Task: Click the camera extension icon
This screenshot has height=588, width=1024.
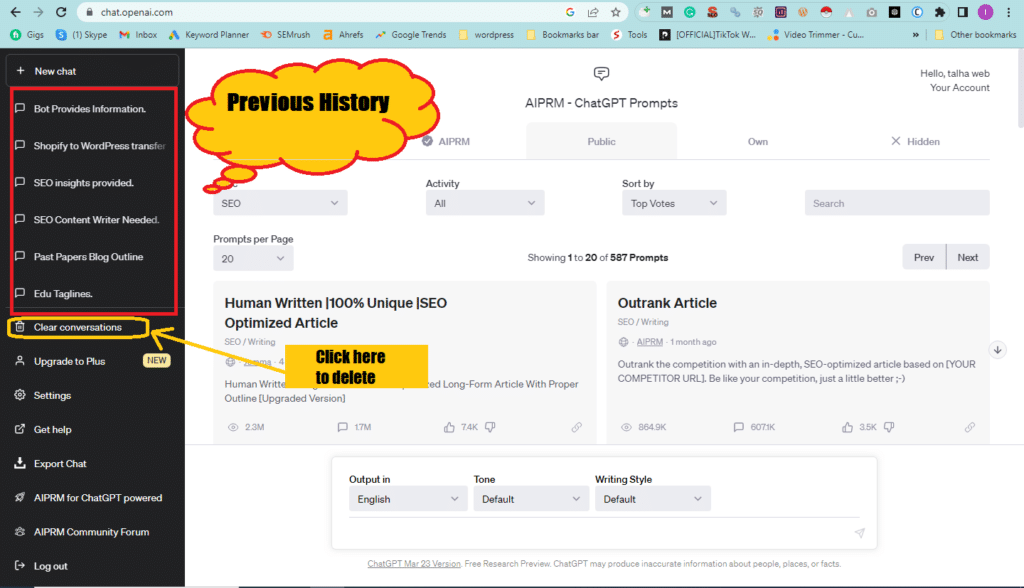Action: point(872,12)
